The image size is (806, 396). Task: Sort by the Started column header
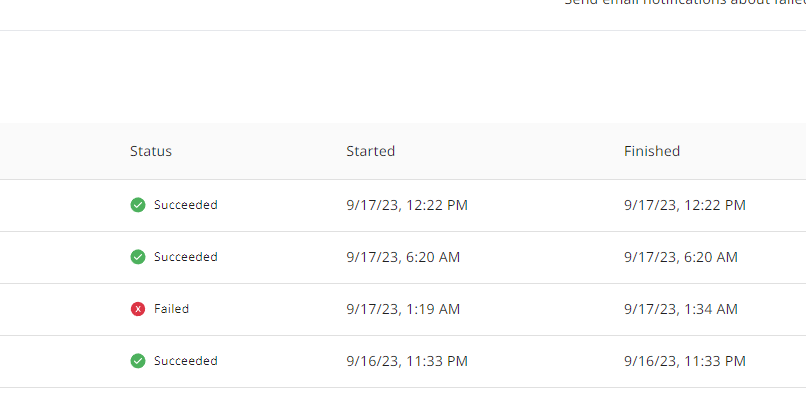point(370,151)
